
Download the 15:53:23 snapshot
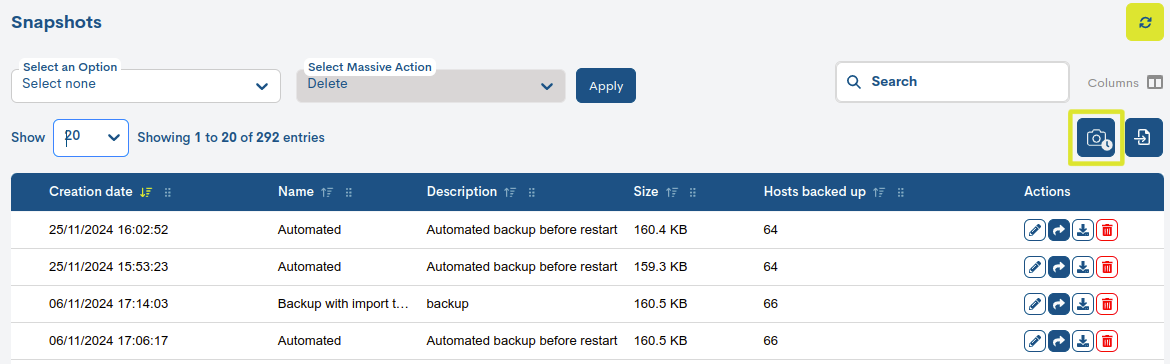(1083, 266)
